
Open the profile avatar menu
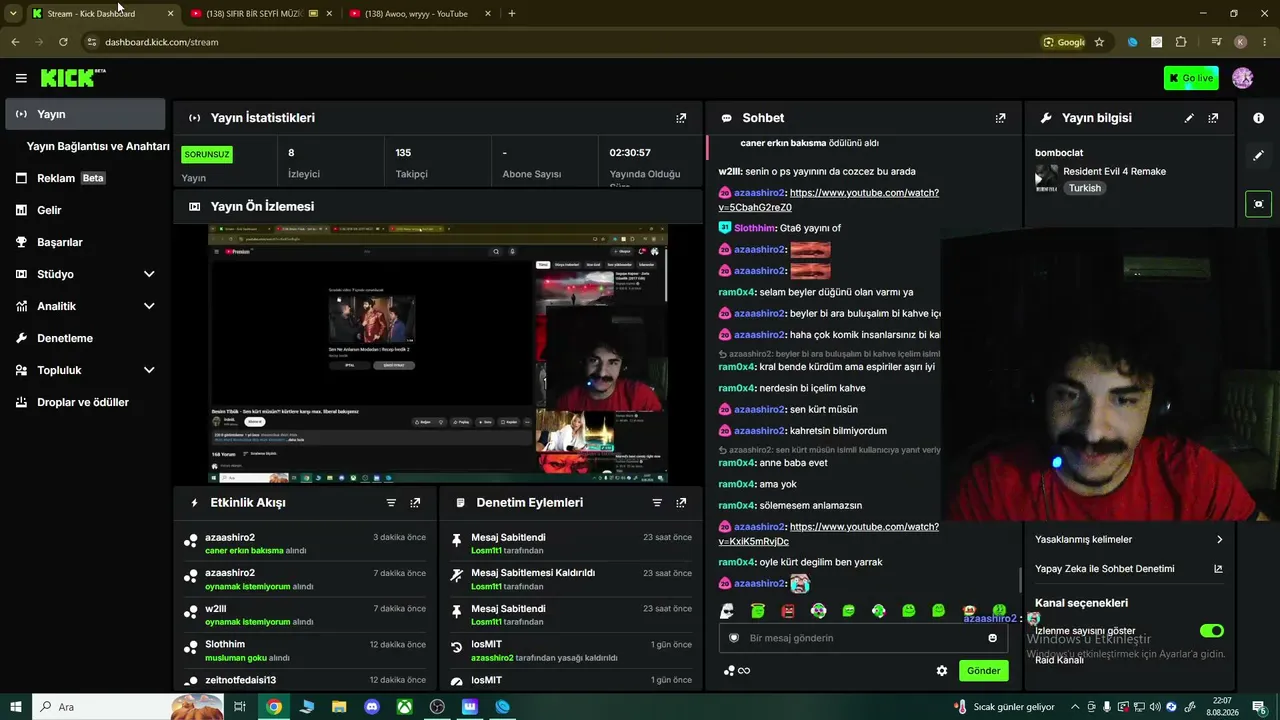(x=1243, y=78)
